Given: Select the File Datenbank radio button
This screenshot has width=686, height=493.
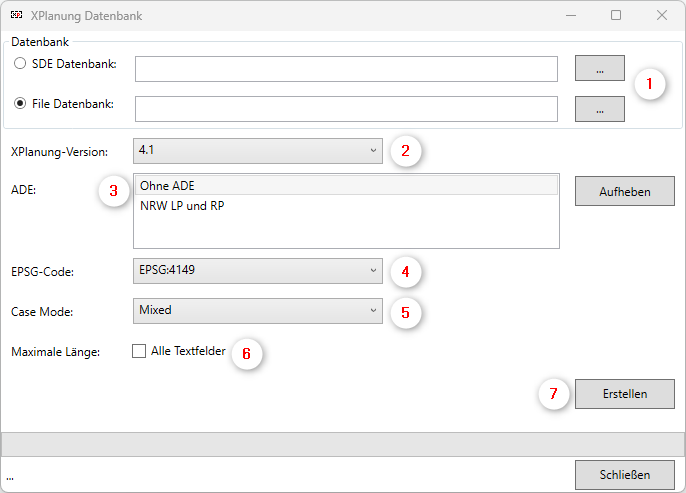Looking at the screenshot, I should point(20,104).
